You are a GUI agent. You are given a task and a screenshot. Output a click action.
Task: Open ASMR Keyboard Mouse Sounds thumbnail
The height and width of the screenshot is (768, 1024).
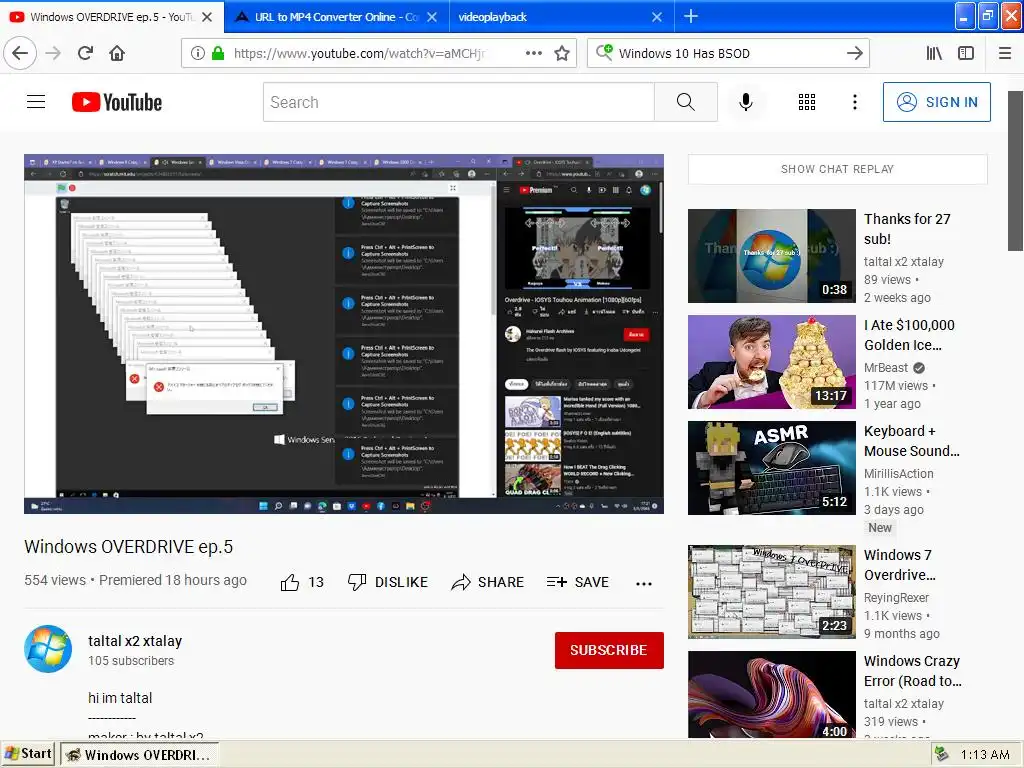click(x=771, y=468)
